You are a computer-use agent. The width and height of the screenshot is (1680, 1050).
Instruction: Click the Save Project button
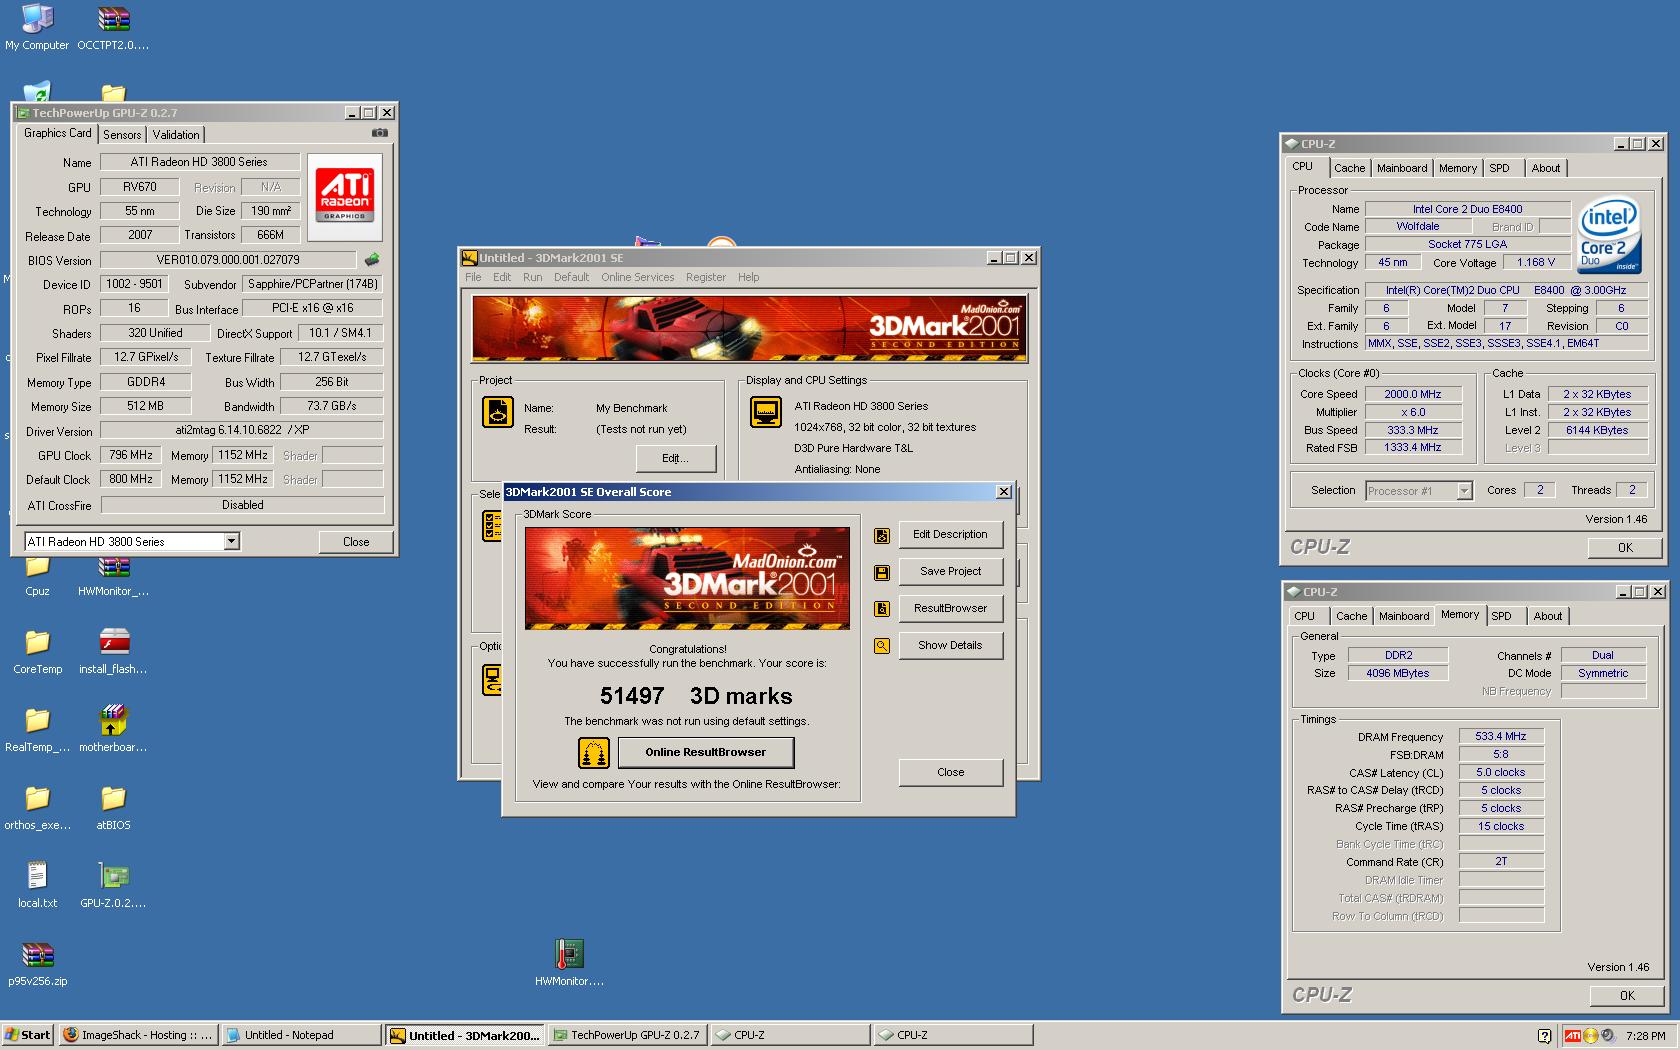[x=950, y=572]
